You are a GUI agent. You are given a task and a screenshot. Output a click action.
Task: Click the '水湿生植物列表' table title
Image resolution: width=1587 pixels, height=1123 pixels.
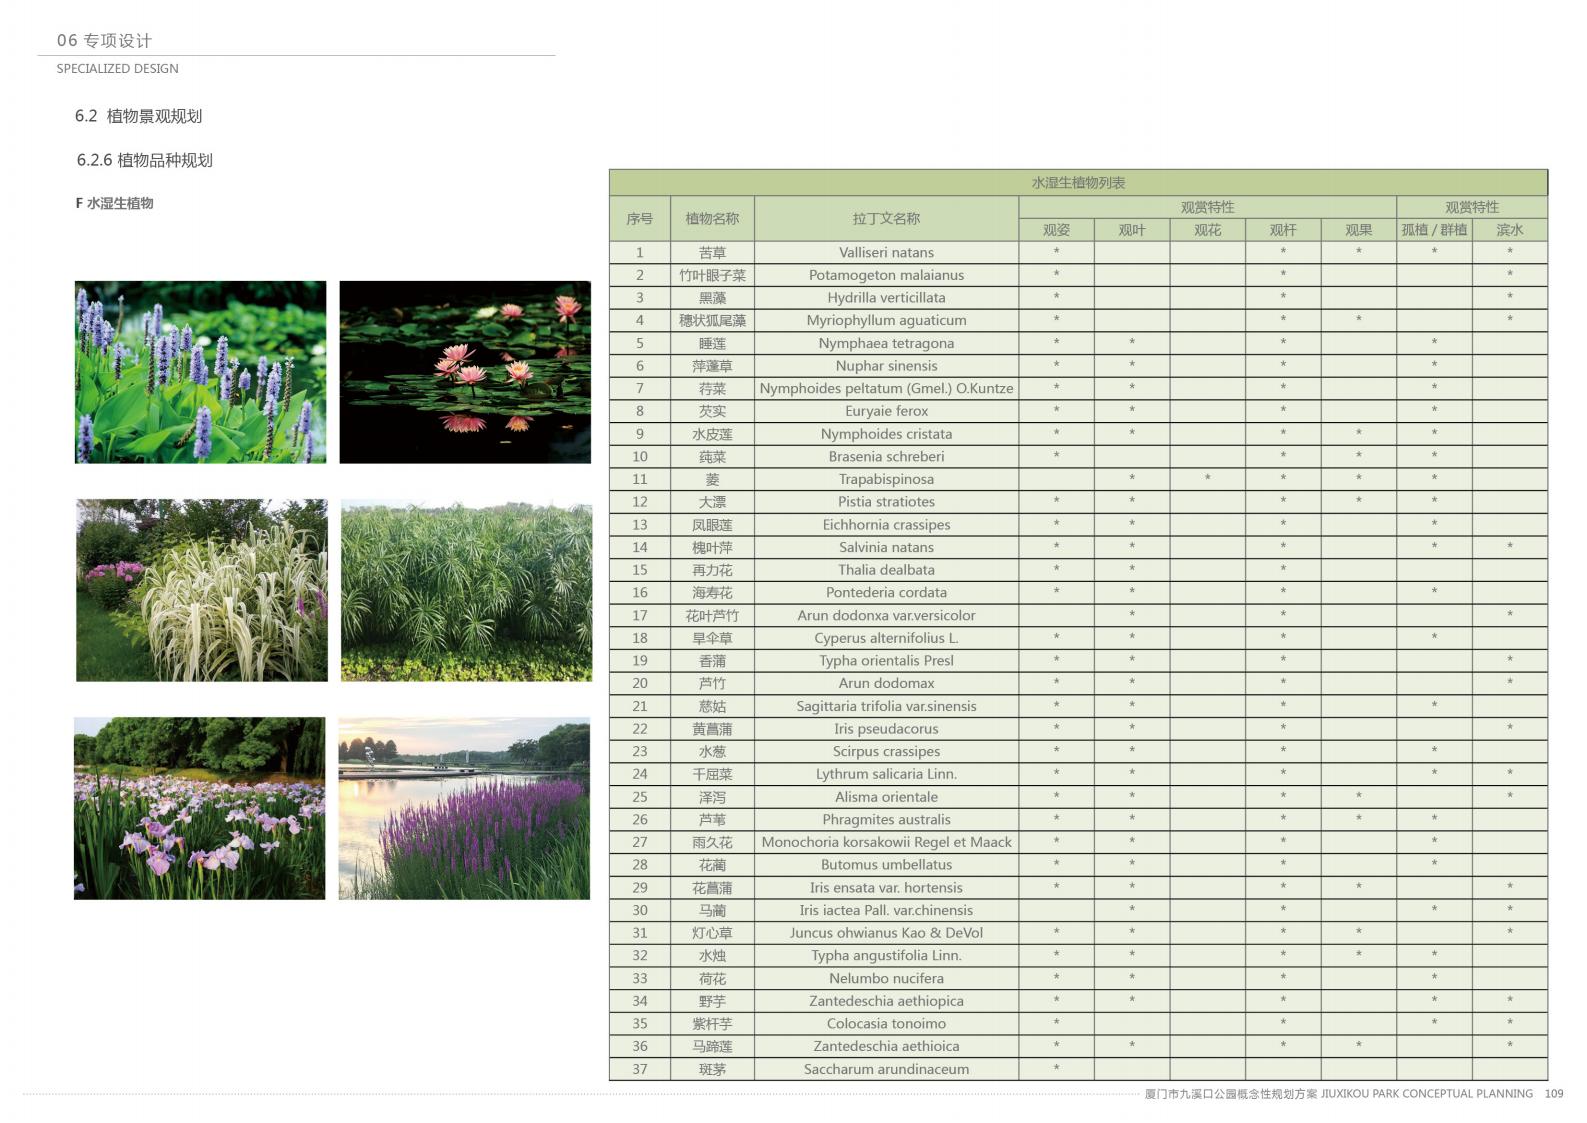(x=1078, y=183)
